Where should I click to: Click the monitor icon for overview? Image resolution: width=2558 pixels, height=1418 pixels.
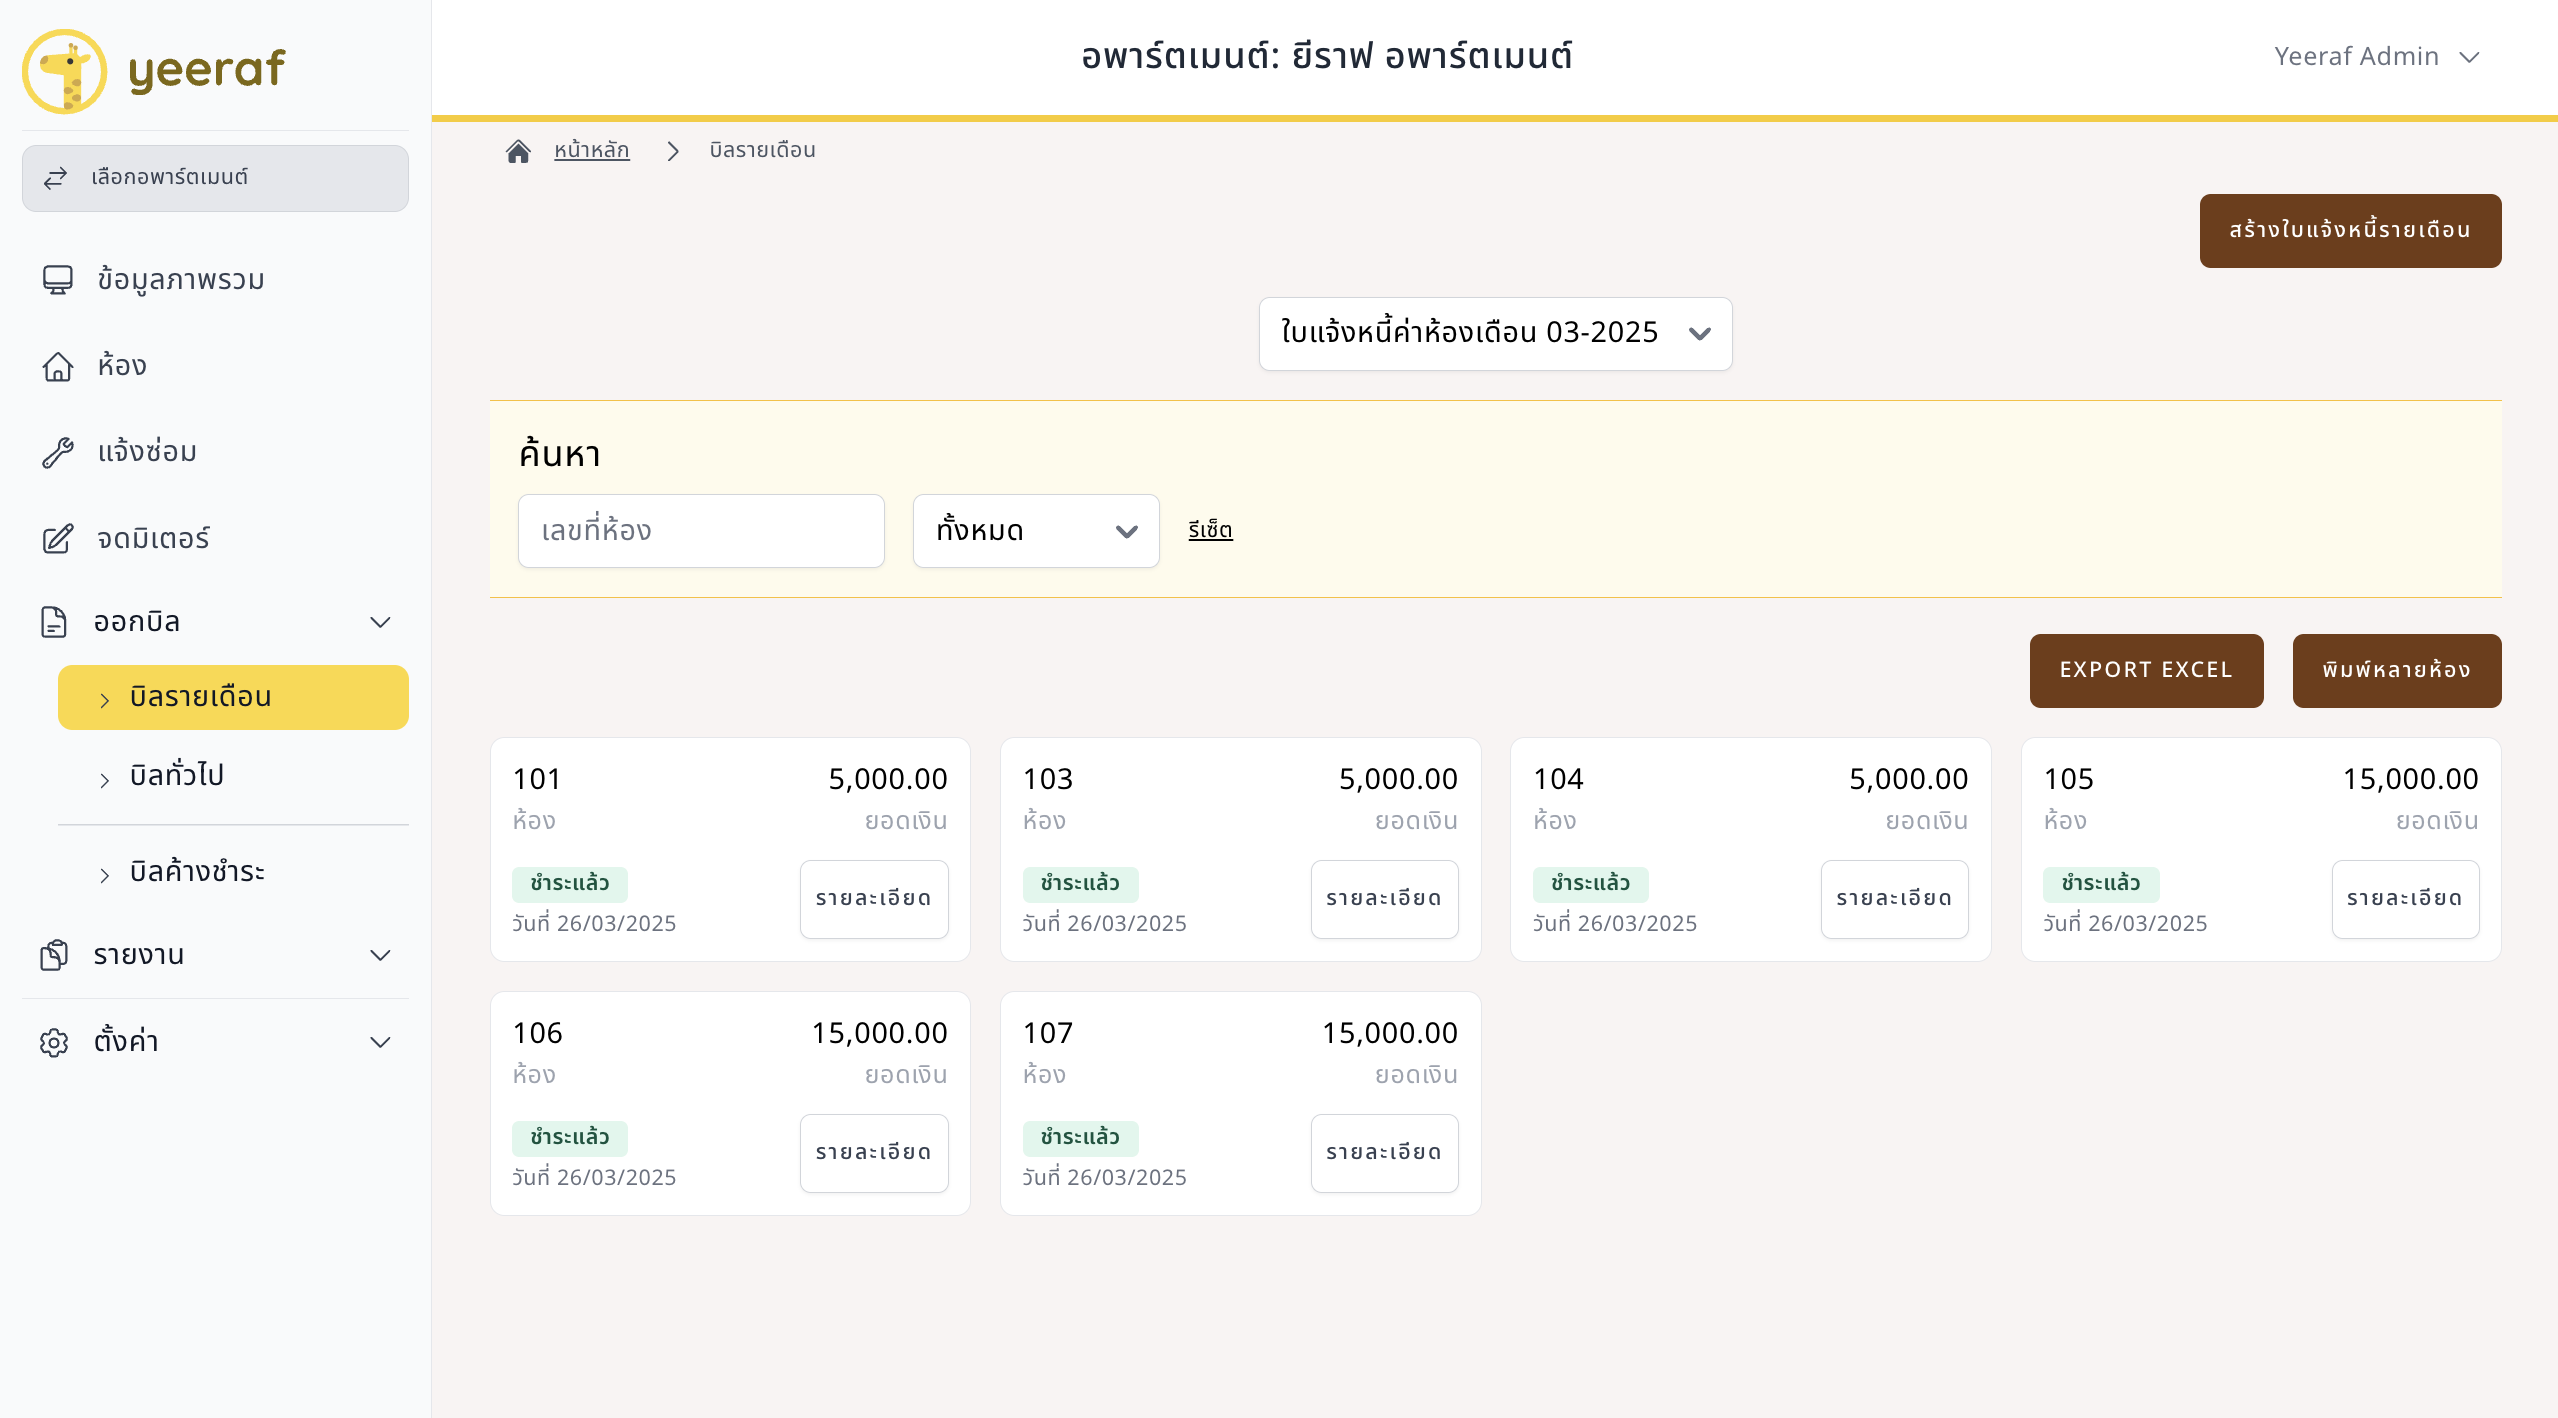click(x=58, y=280)
